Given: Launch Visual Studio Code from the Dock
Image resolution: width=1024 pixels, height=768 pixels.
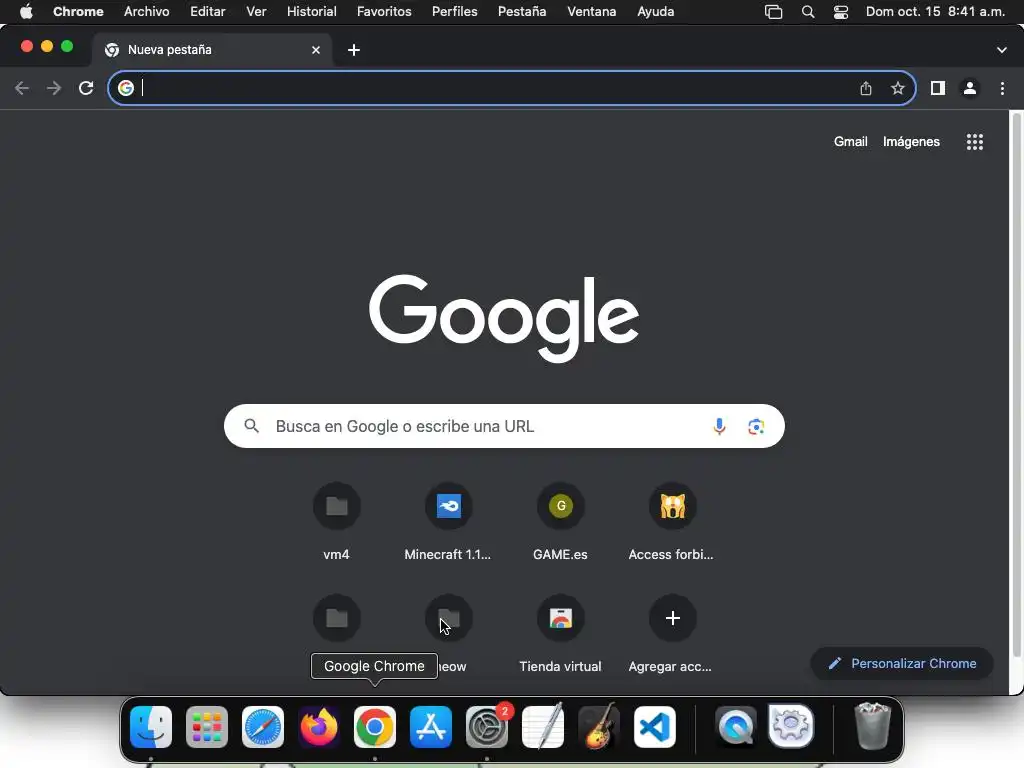Looking at the screenshot, I should click(x=655, y=727).
